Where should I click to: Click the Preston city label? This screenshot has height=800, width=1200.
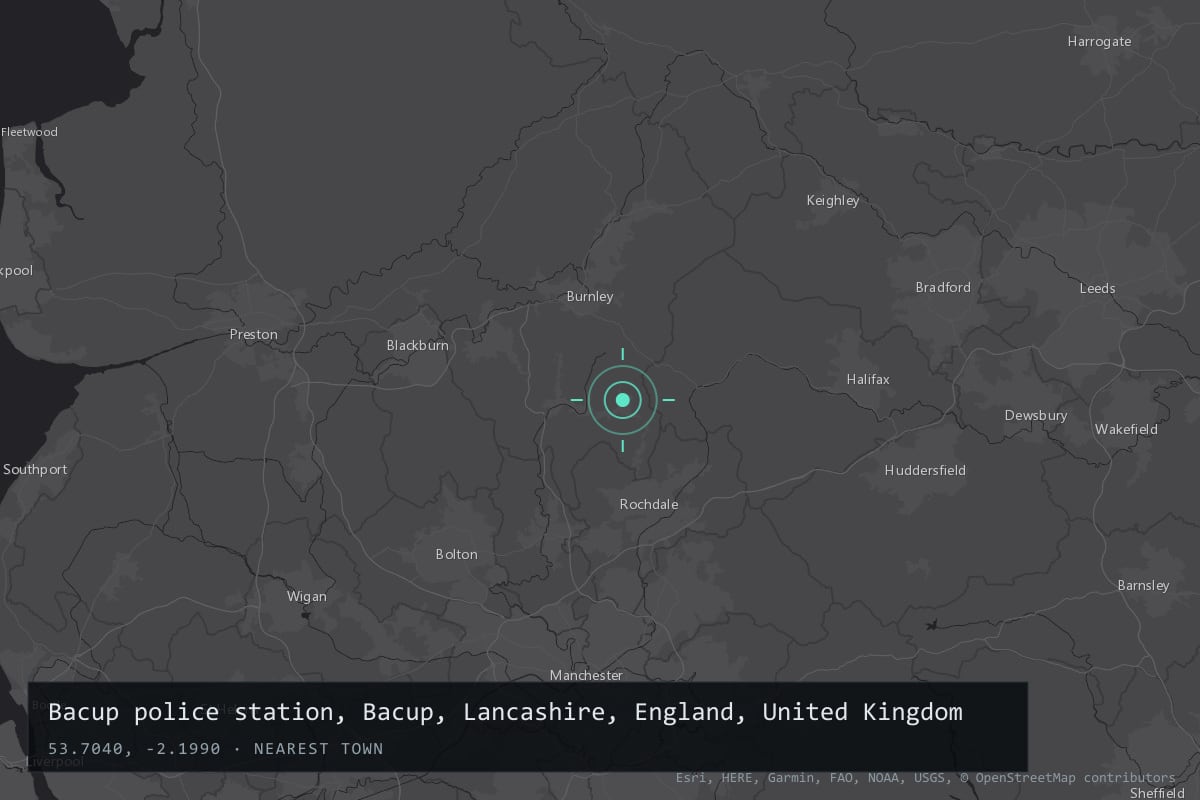pos(254,334)
